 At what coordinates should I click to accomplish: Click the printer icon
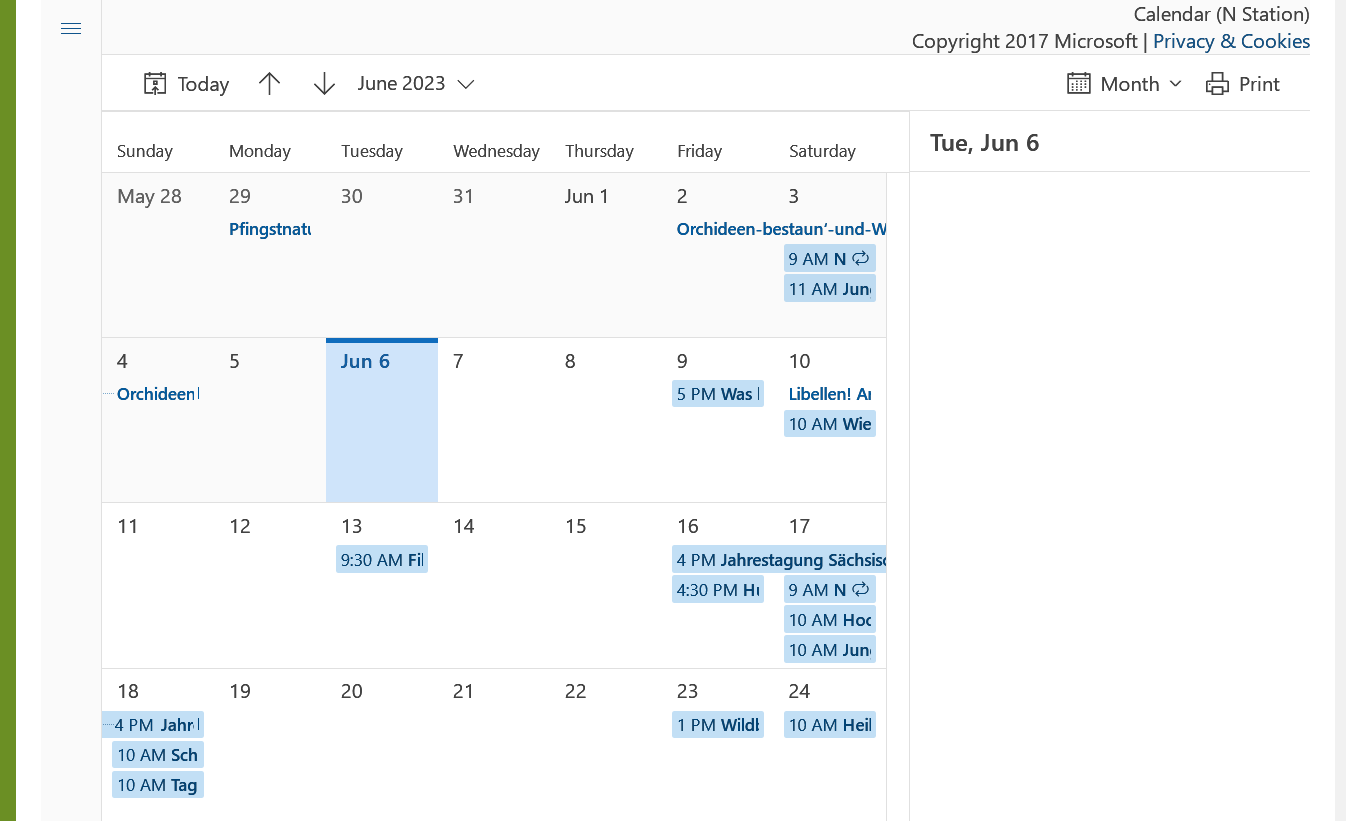pyautogui.click(x=1217, y=84)
